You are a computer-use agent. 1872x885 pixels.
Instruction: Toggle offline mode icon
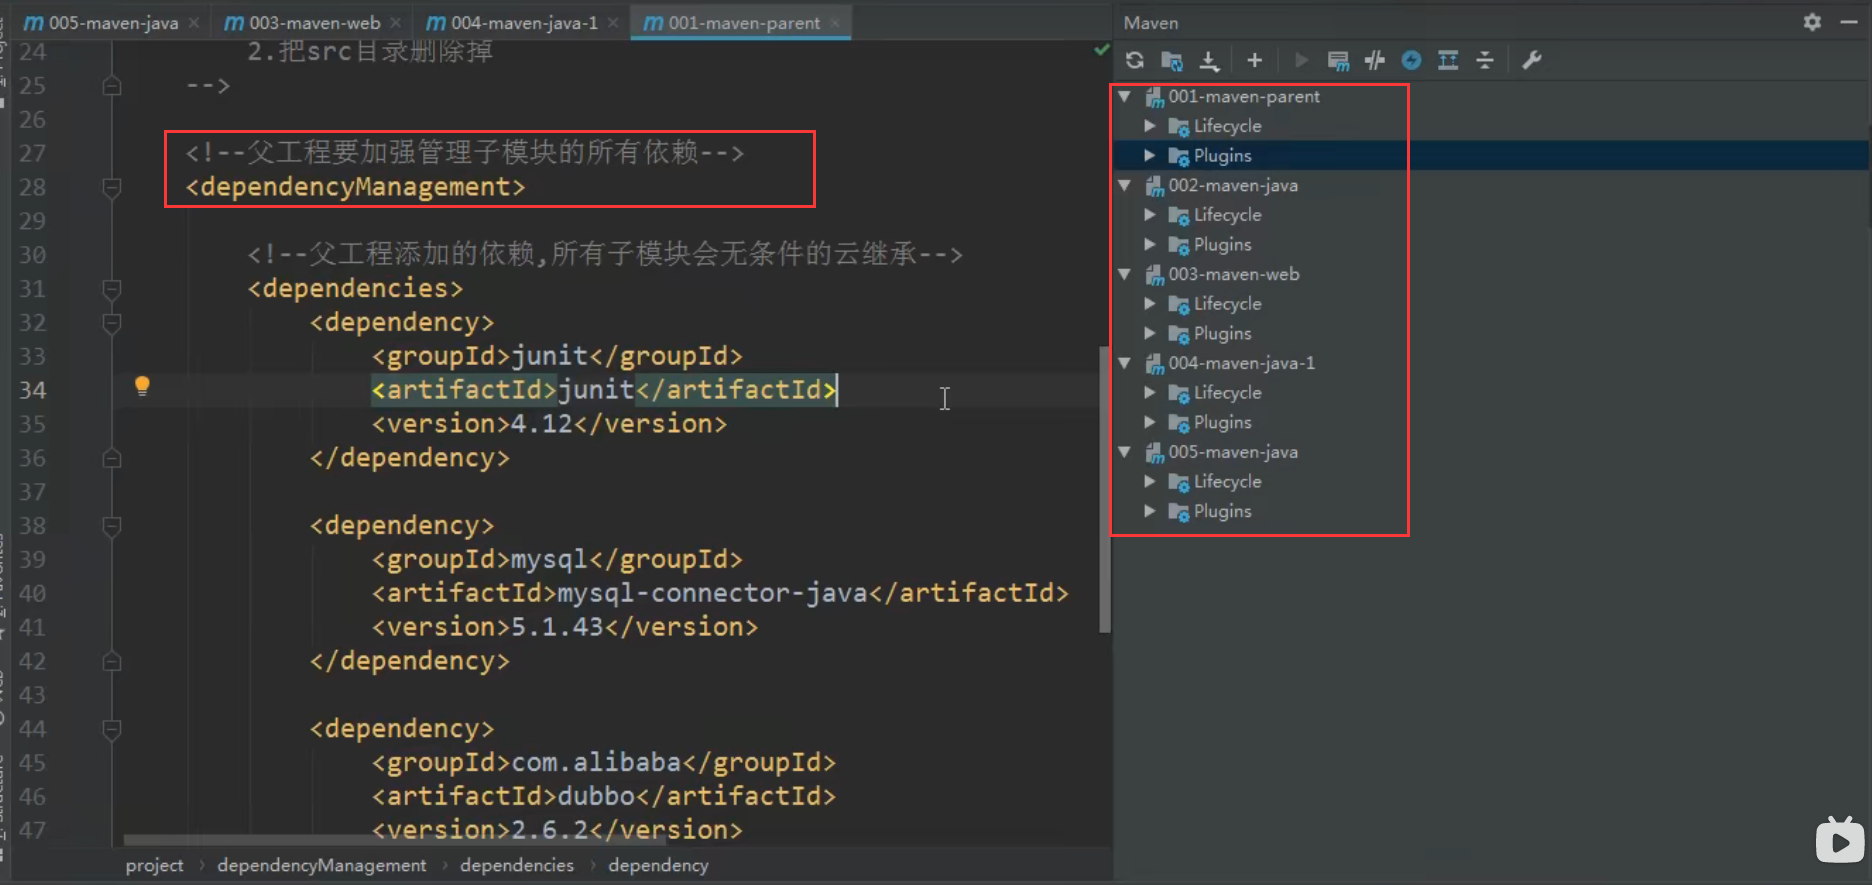pyautogui.click(x=1375, y=60)
